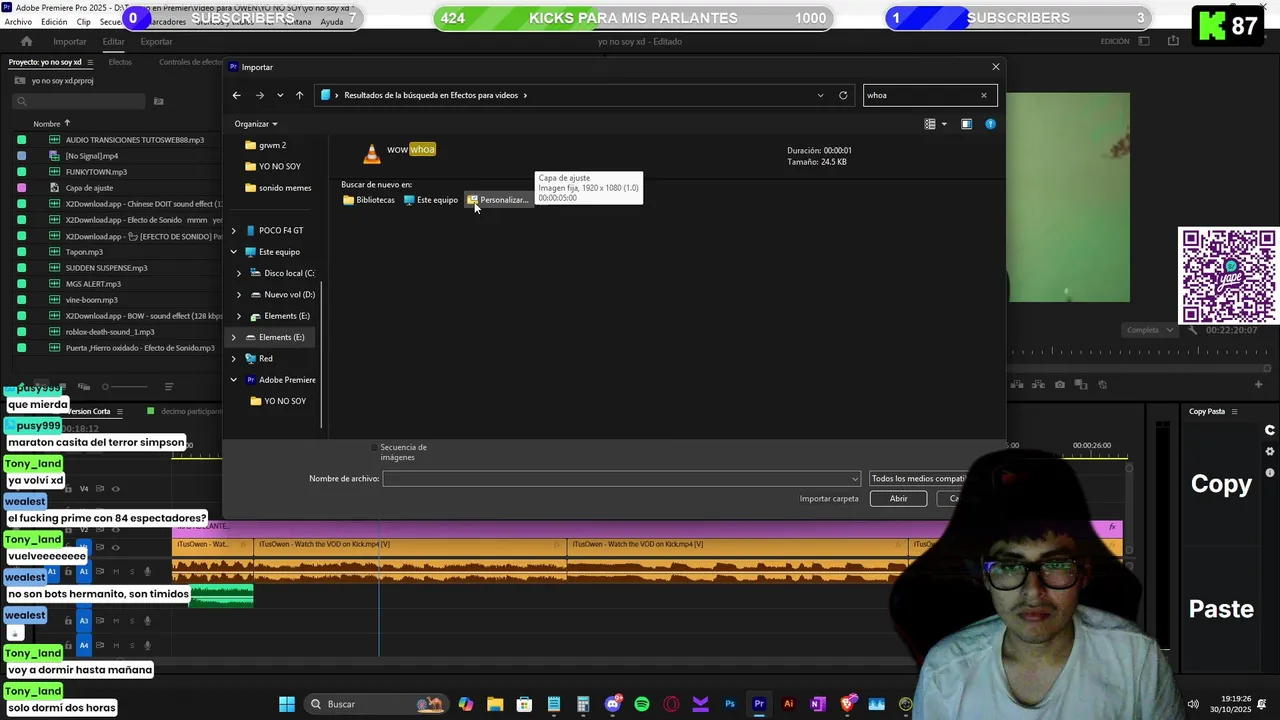The height and width of the screenshot is (720, 1280).
Task: Clear the 'whoa' search text
Action: tap(983, 95)
